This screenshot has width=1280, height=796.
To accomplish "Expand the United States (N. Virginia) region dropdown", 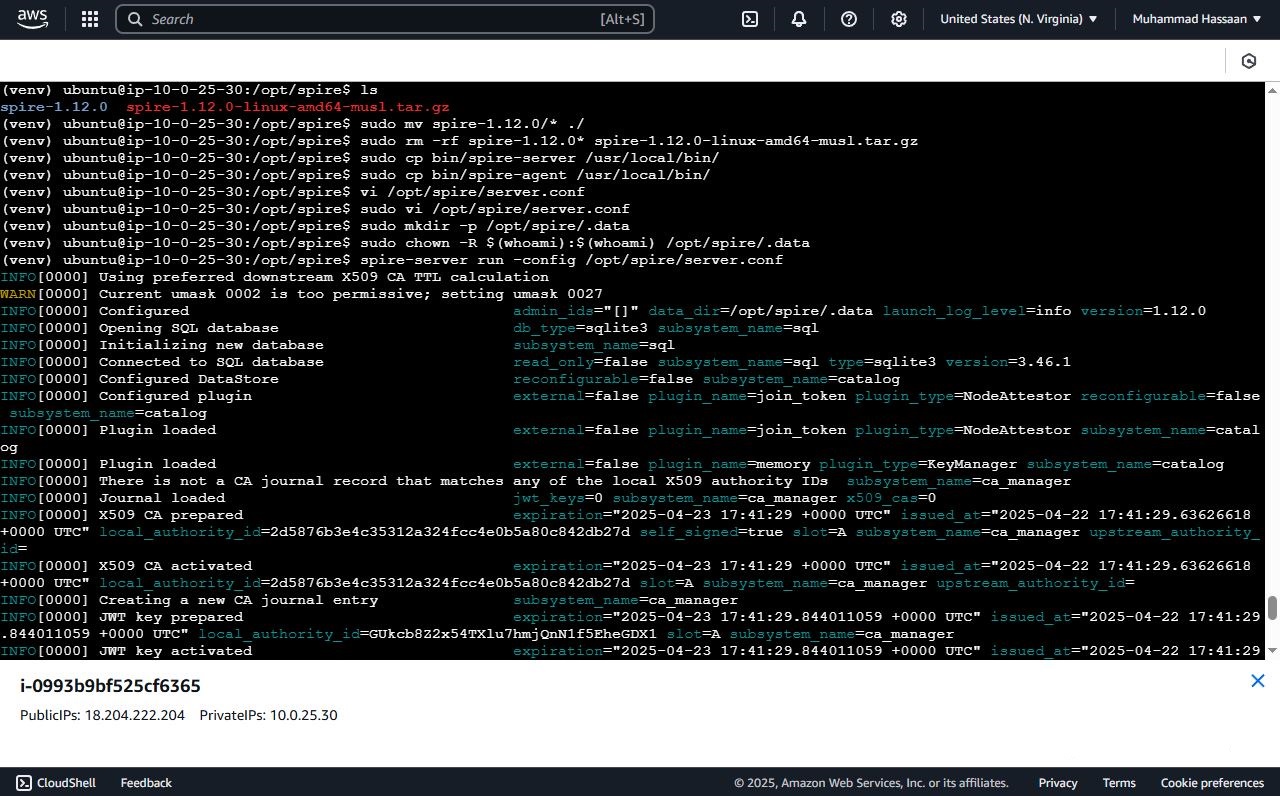I will click(1018, 19).
